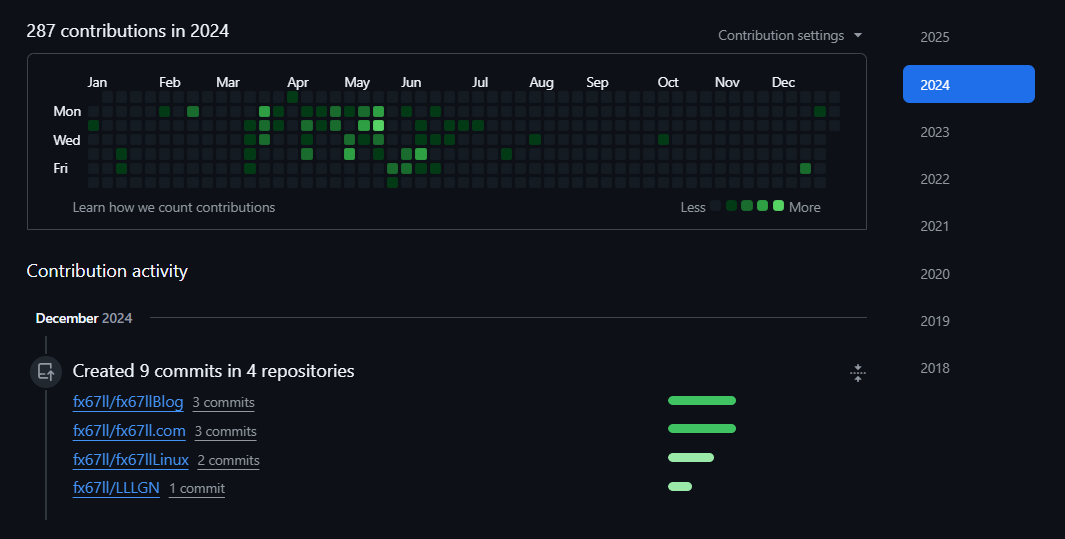Select the green Thursday cell in July
1065x539 pixels.
(507, 154)
